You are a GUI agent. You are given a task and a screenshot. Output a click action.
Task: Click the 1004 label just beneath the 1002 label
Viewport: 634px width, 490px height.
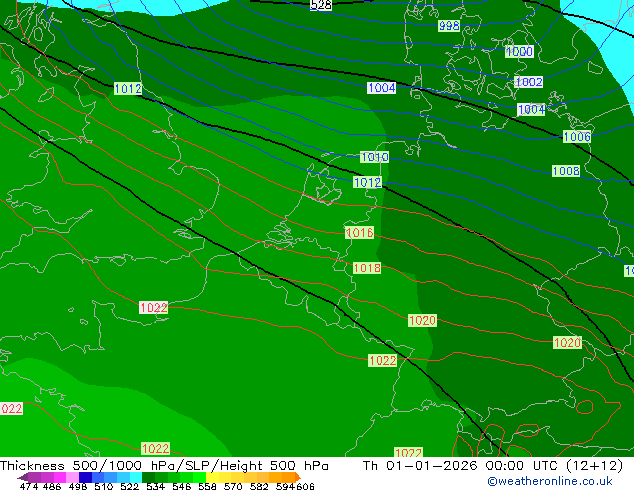(x=531, y=109)
